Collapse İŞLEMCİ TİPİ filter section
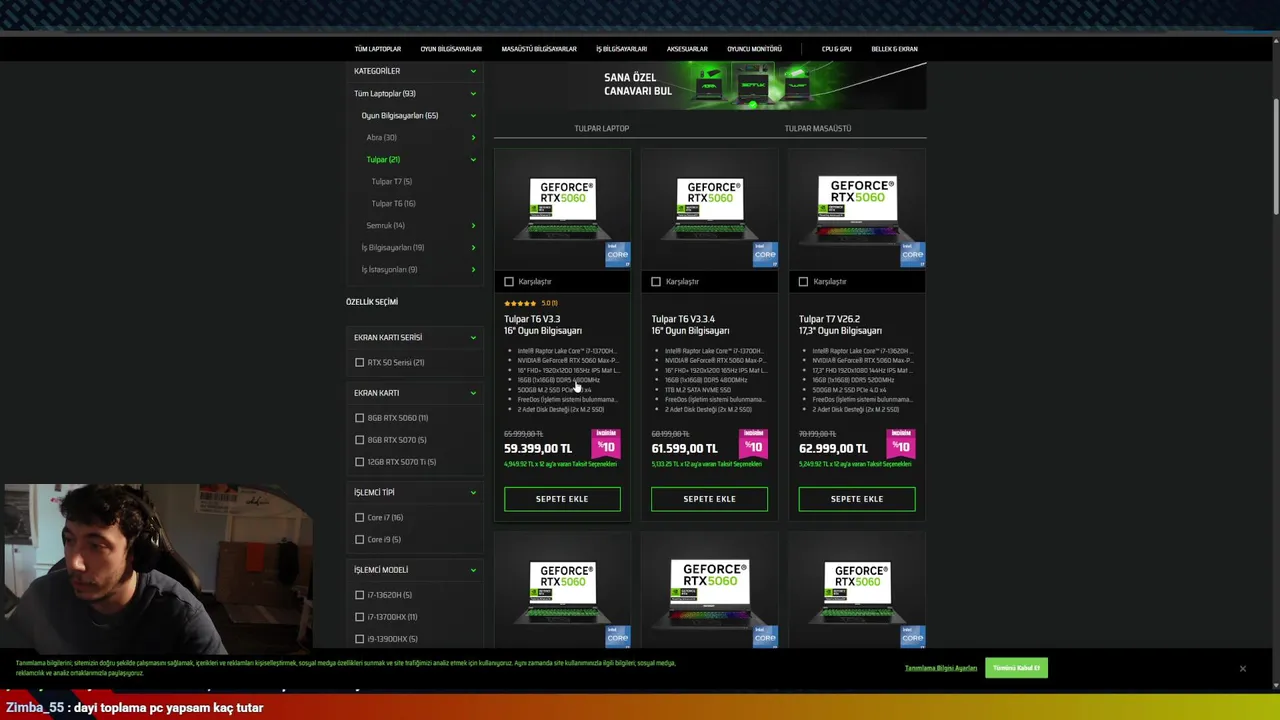This screenshot has width=1280, height=720. point(473,492)
